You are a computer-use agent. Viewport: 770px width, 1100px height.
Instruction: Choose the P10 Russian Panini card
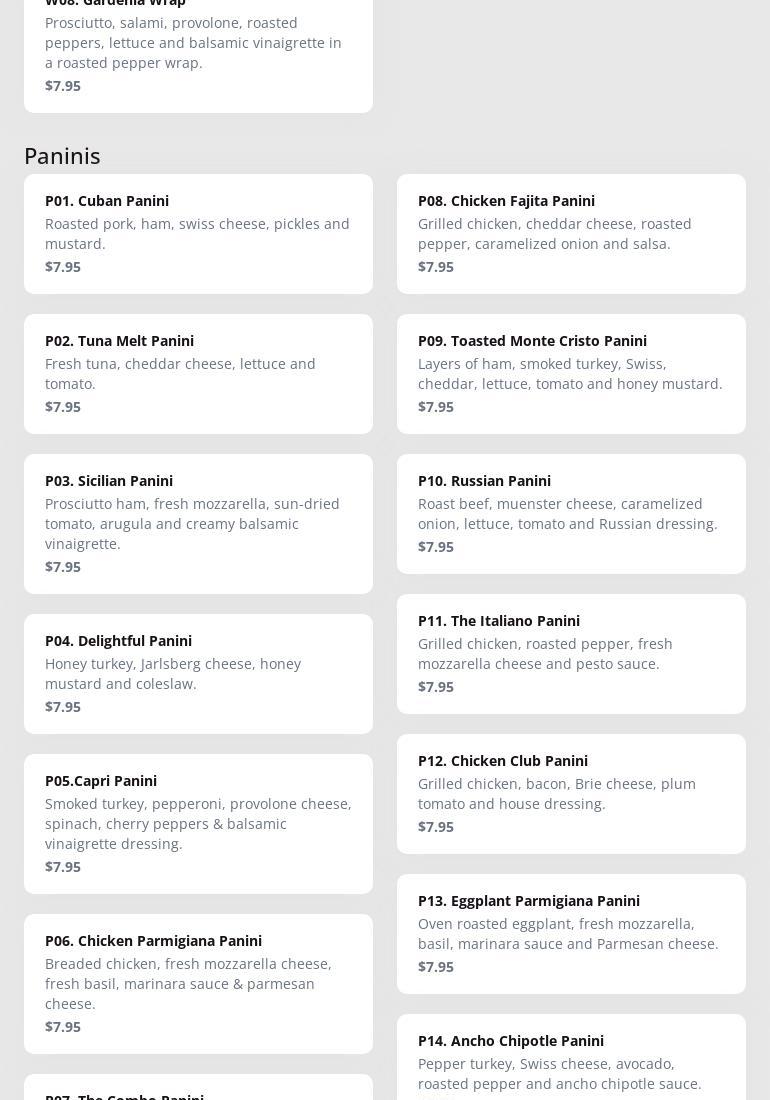571,513
